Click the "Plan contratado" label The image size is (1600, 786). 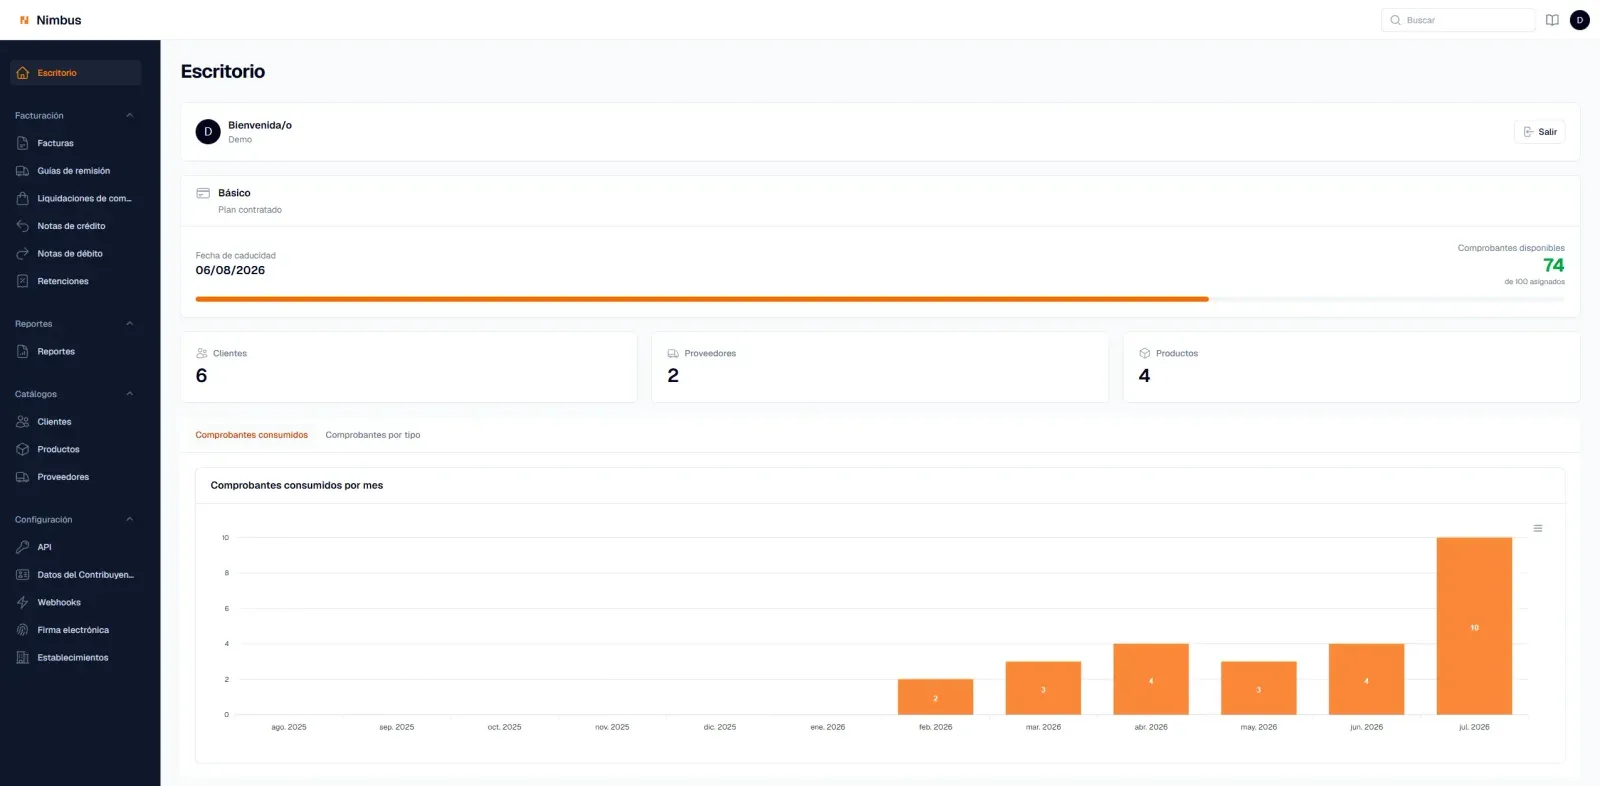(x=250, y=210)
